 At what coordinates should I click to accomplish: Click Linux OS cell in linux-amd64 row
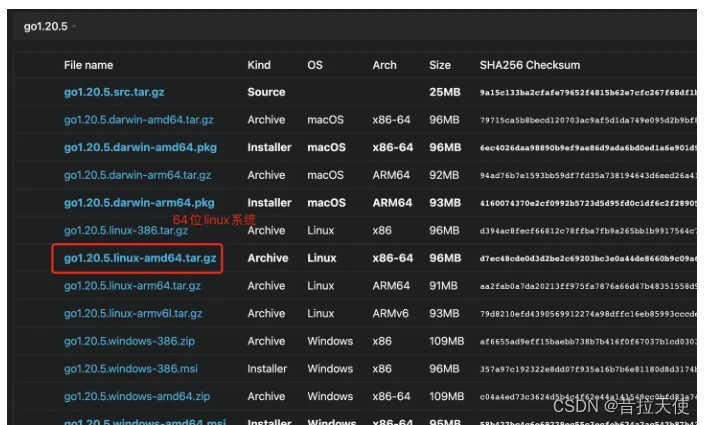321,258
